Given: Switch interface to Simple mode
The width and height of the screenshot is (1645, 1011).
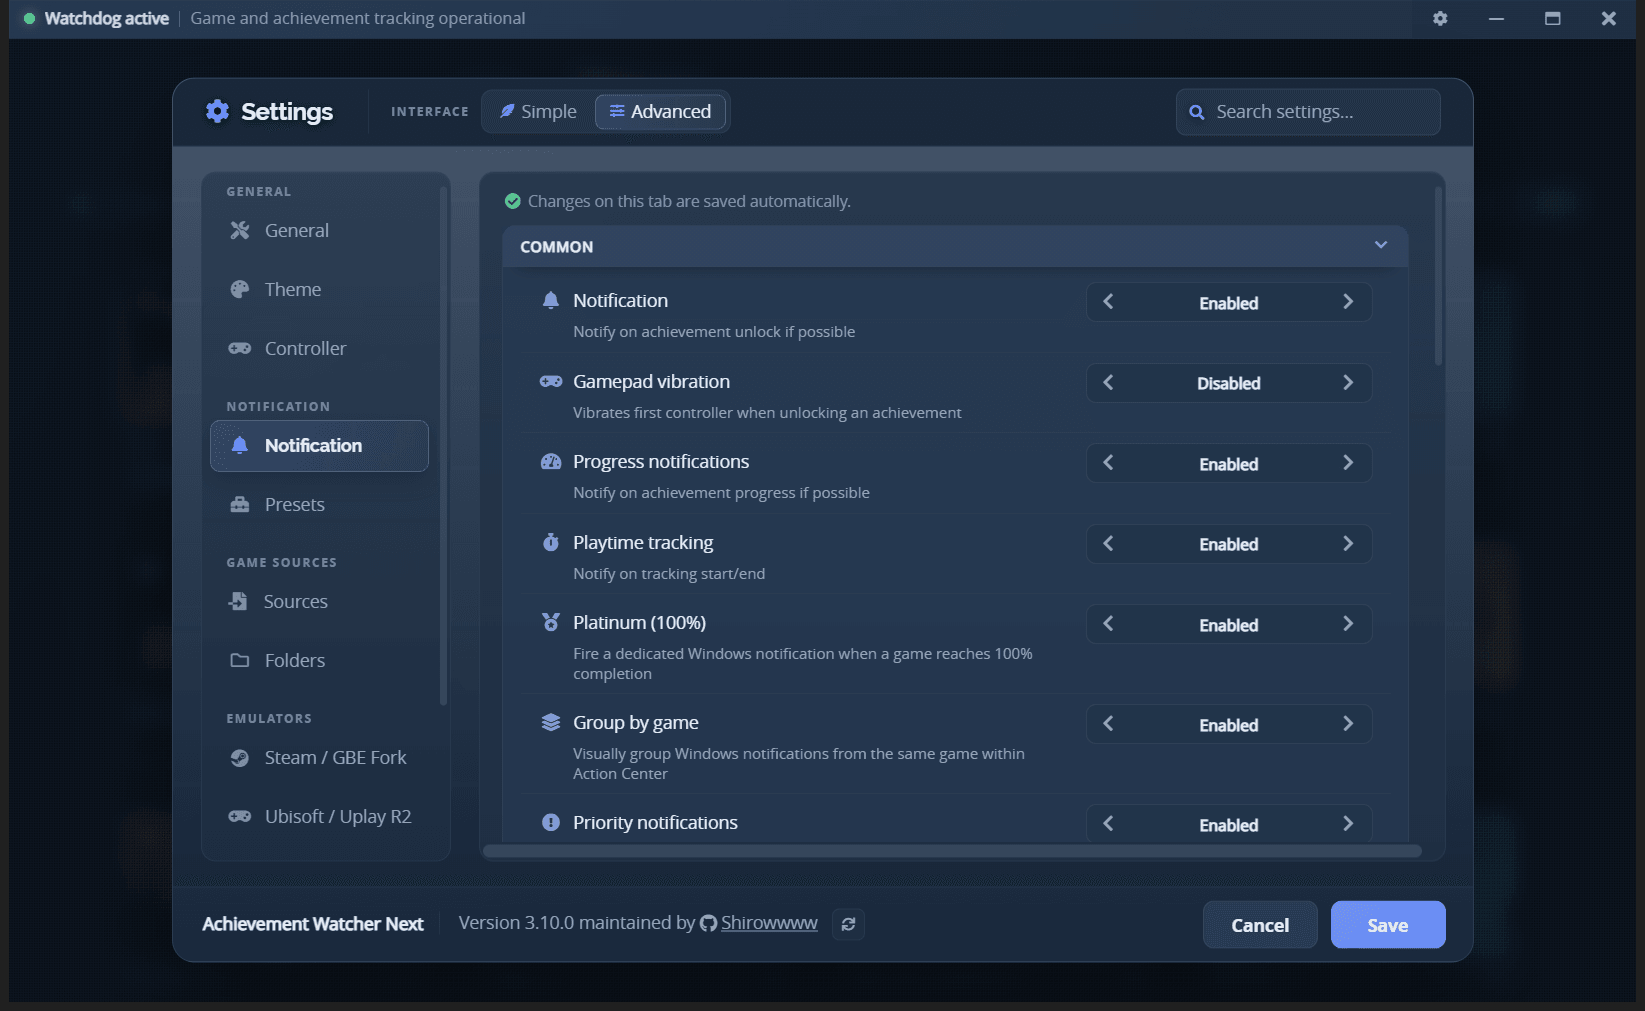Looking at the screenshot, I should coord(538,111).
